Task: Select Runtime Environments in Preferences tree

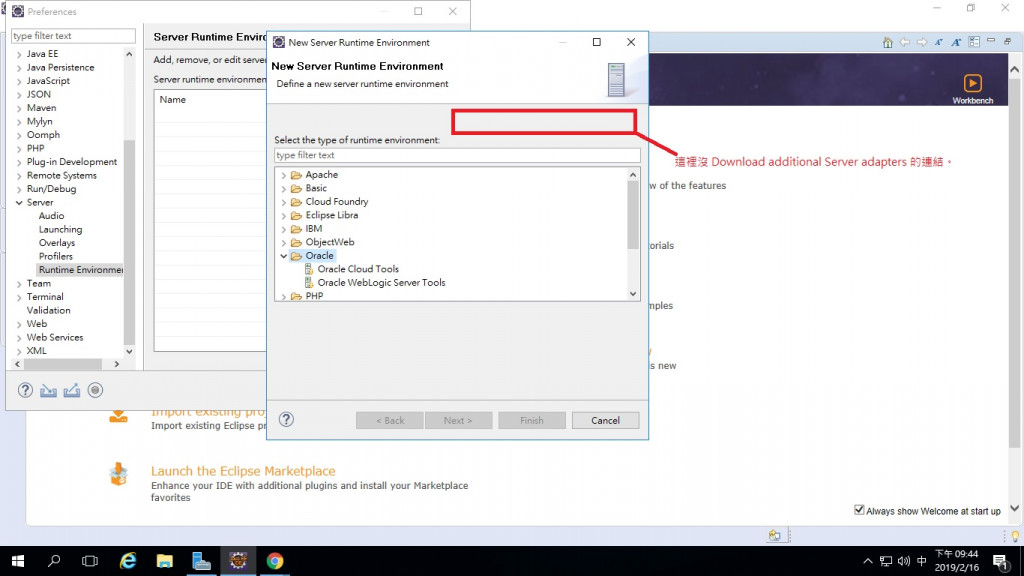Action: point(80,270)
